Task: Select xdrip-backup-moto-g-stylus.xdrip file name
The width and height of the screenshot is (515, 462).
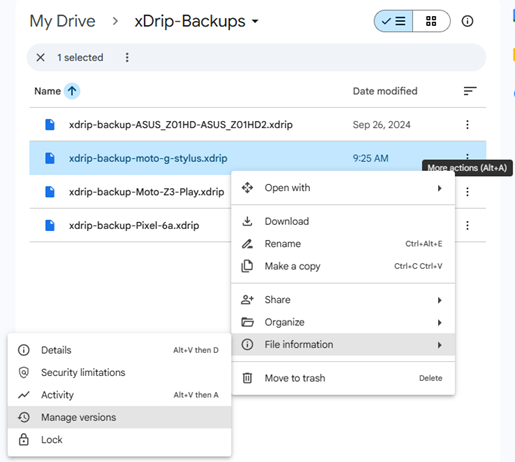Action: (x=148, y=158)
